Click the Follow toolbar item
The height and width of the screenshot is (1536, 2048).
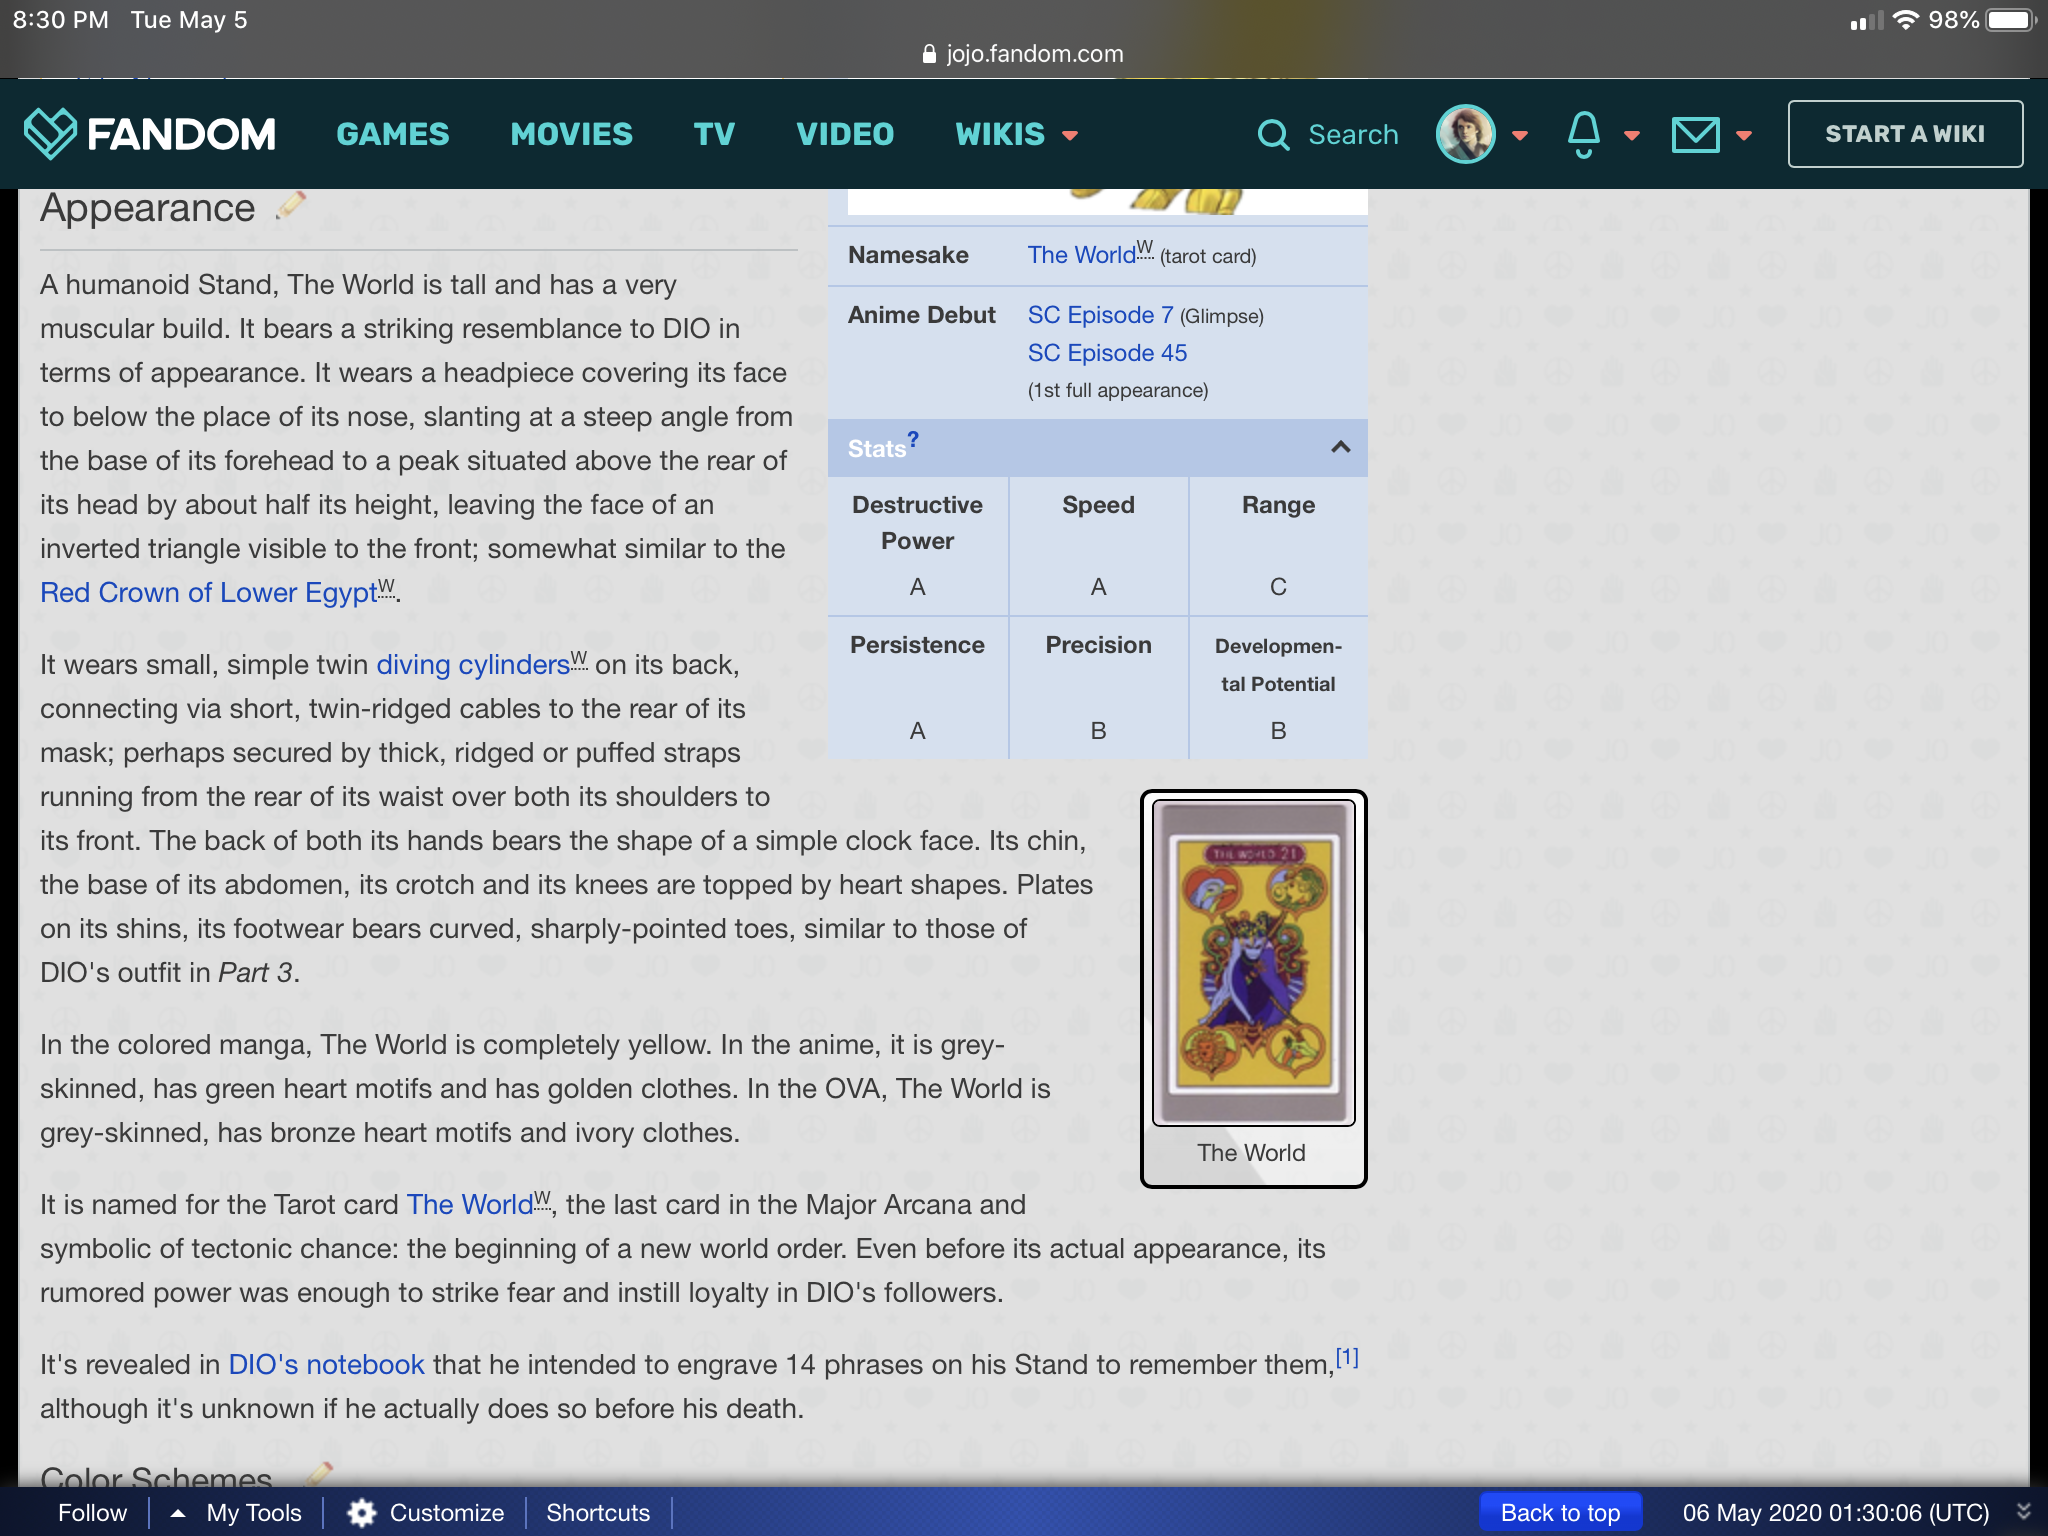[x=92, y=1512]
